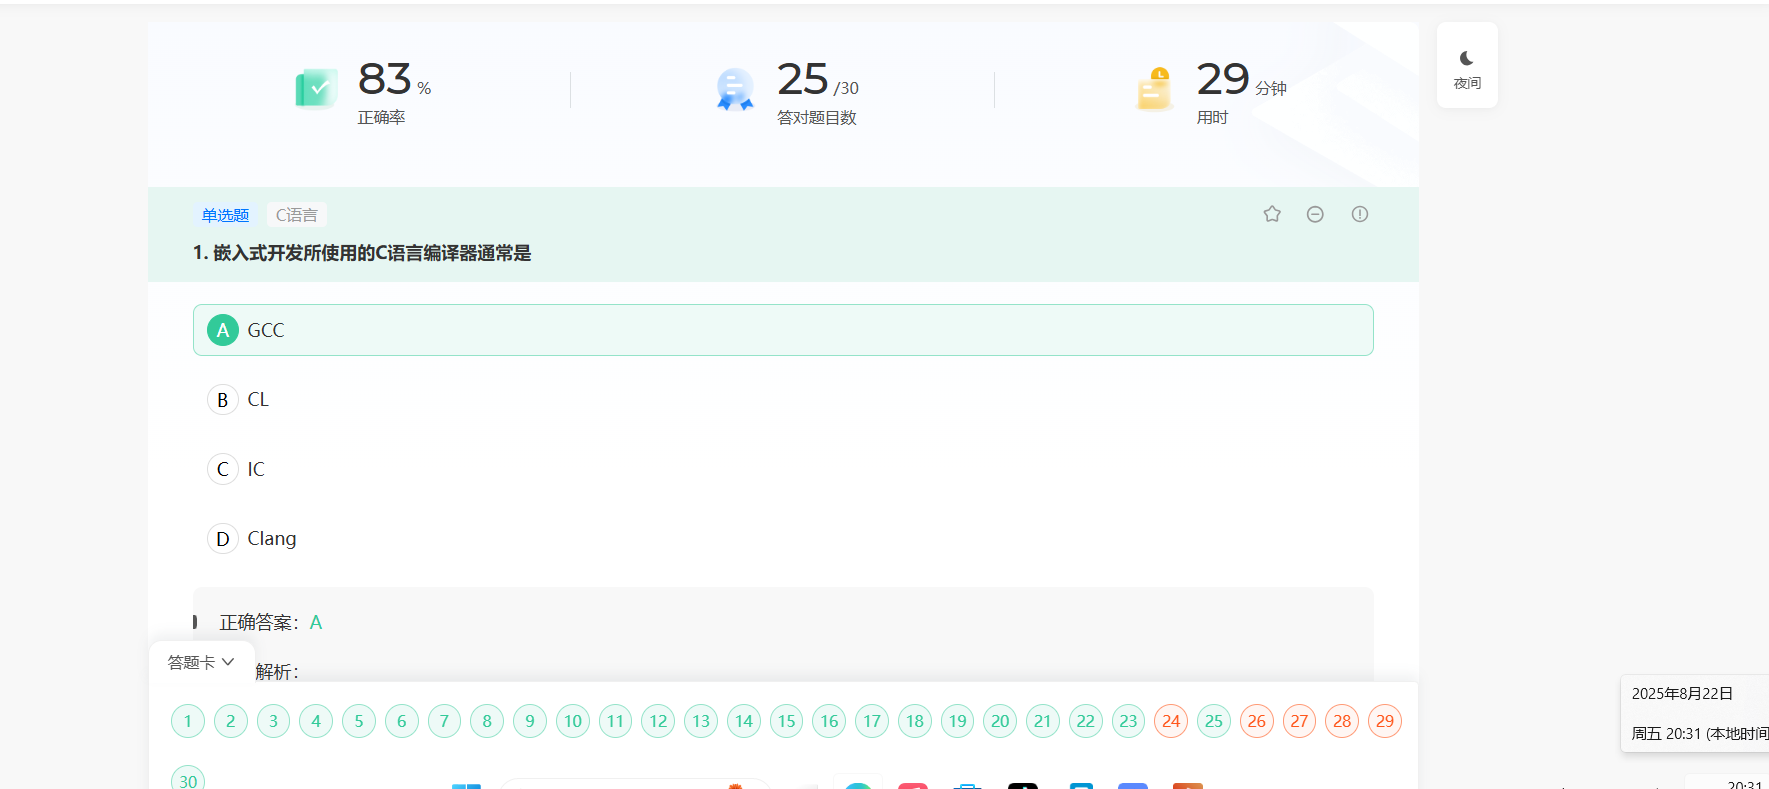Navigate to question 5

[359, 721]
